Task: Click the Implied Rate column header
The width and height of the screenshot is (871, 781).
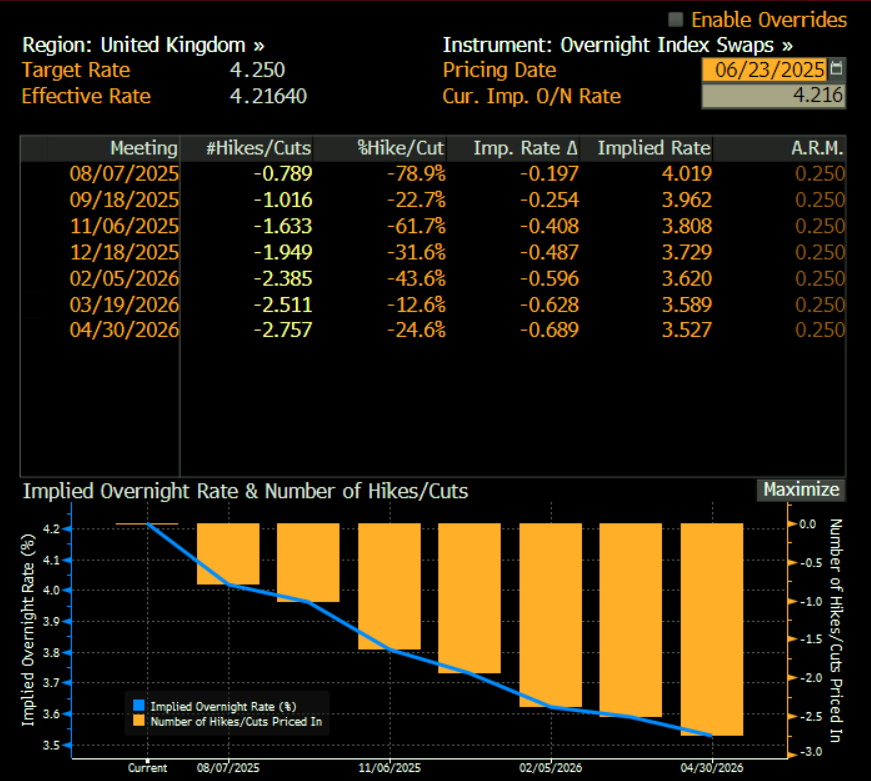Action: 654,148
